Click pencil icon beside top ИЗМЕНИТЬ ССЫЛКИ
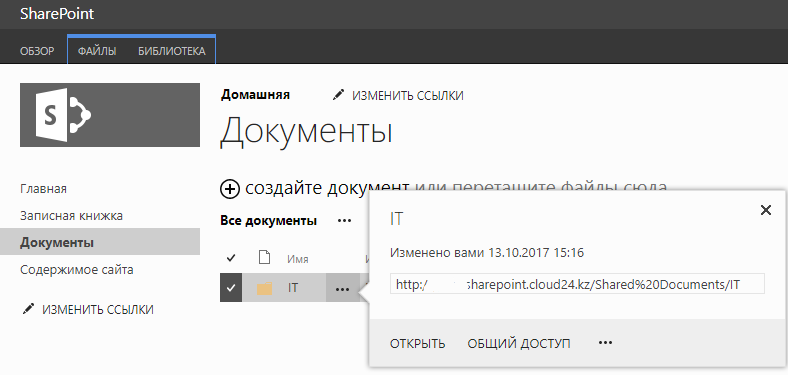788x375 pixels. (338, 95)
